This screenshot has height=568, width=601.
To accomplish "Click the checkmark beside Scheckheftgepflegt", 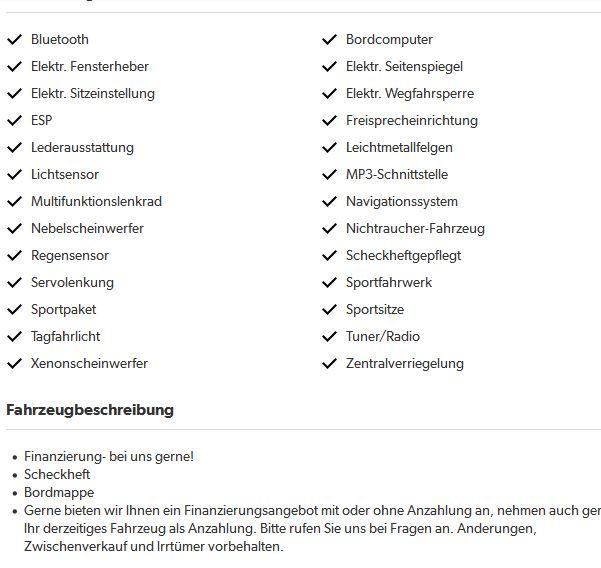I will click(x=329, y=256).
